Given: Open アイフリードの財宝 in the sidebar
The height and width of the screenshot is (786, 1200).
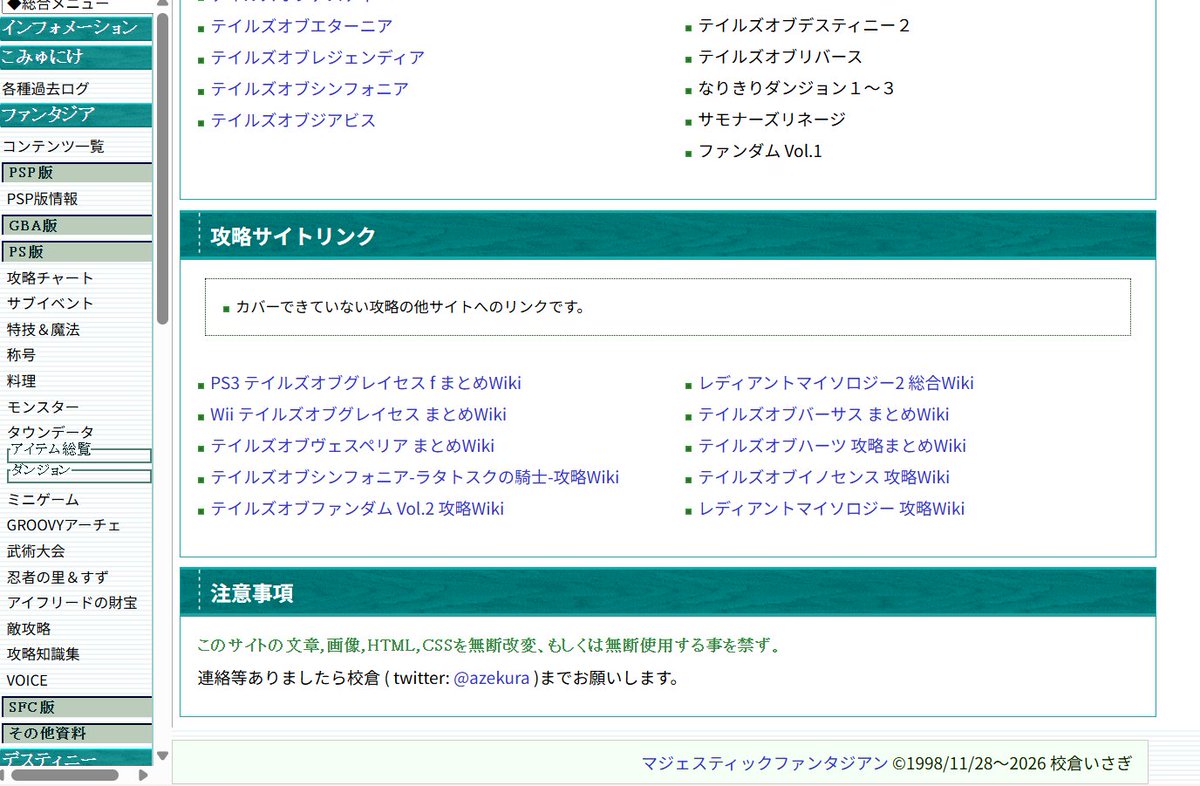Looking at the screenshot, I should click(x=72, y=603).
